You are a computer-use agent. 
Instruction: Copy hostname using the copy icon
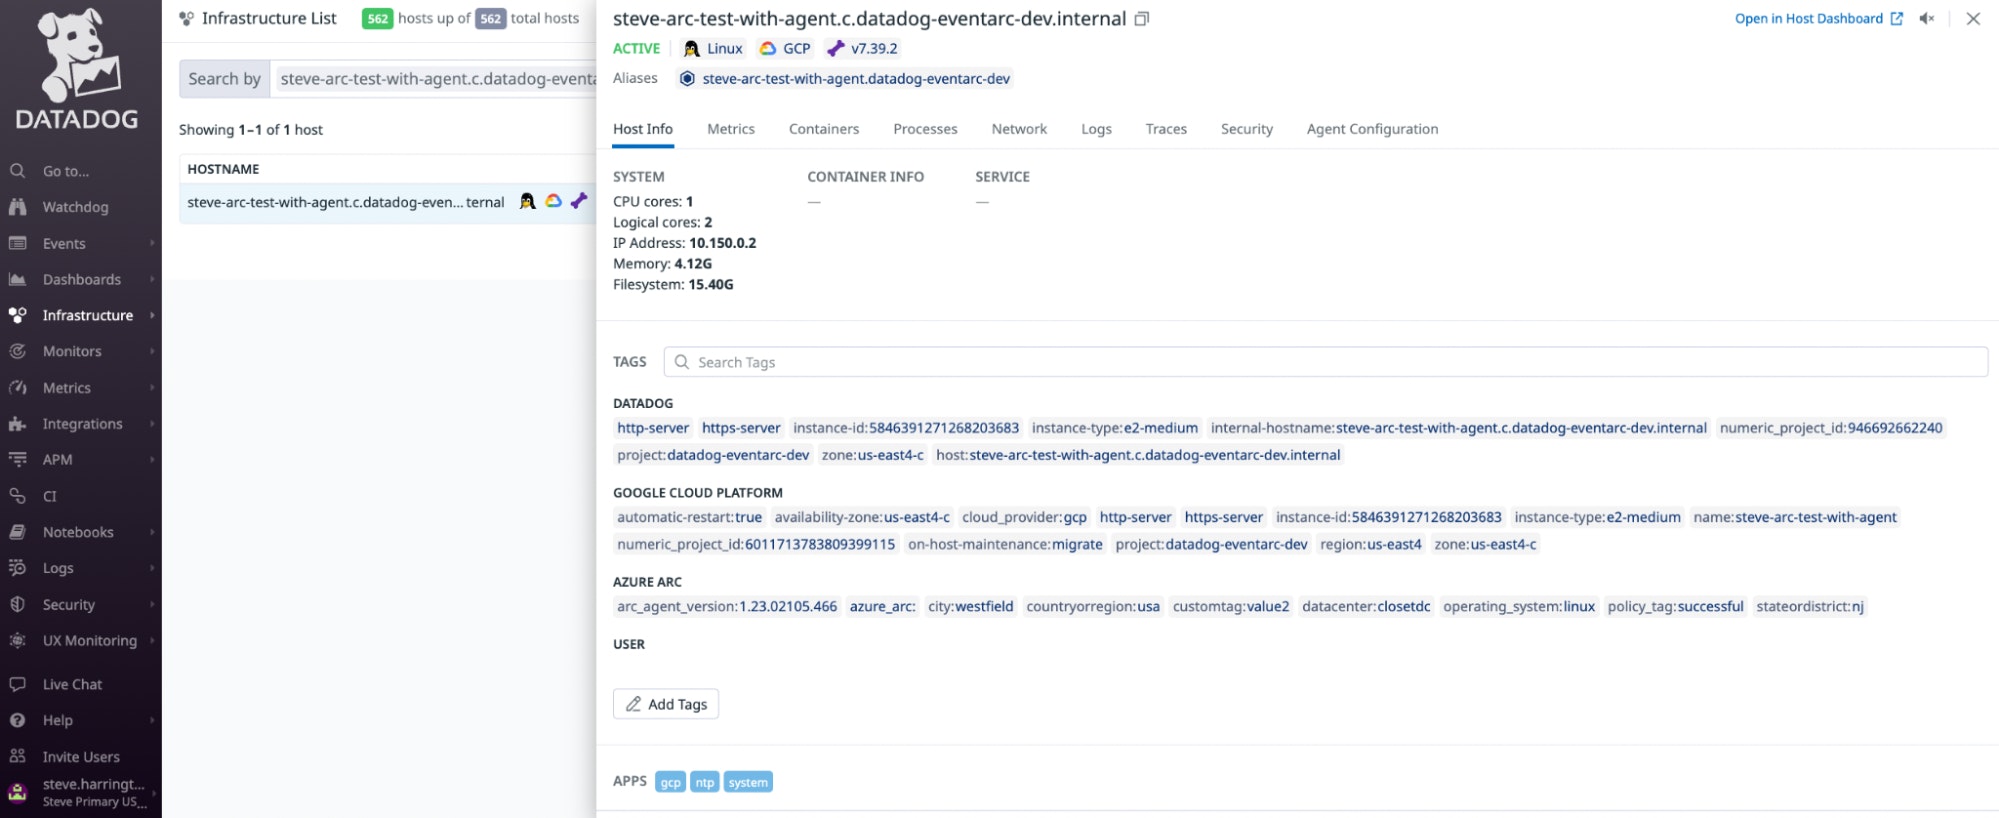[1142, 19]
